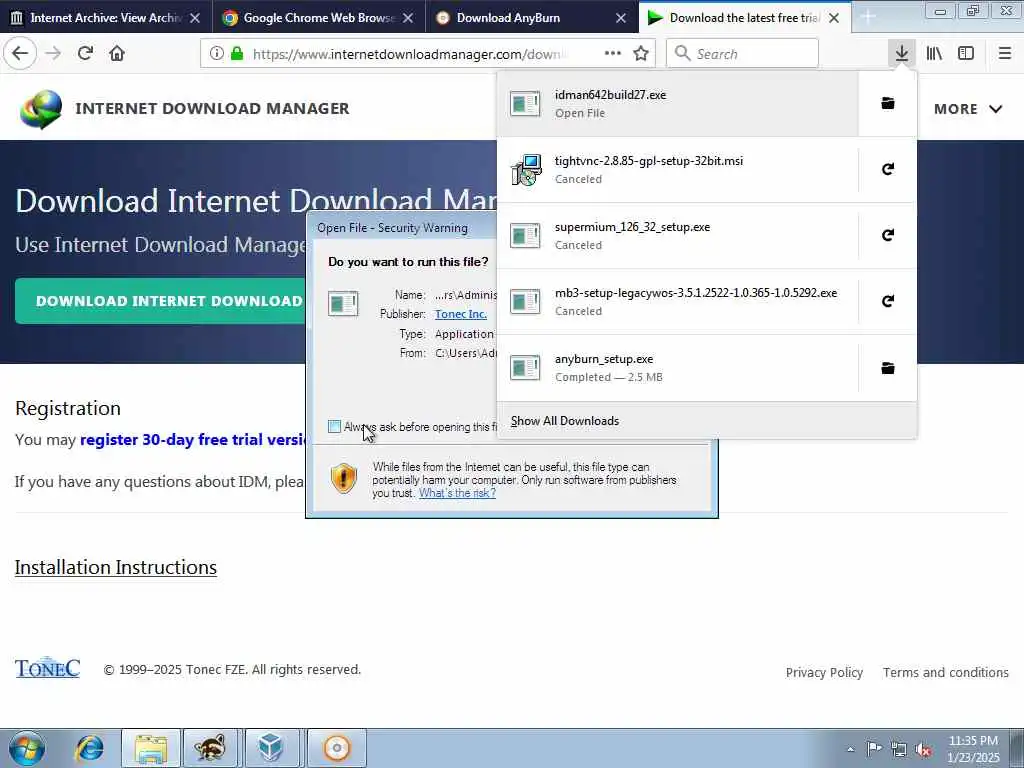This screenshot has width=1024, height=768.
Task: Go back using the browser back arrow
Action: [20, 54]
